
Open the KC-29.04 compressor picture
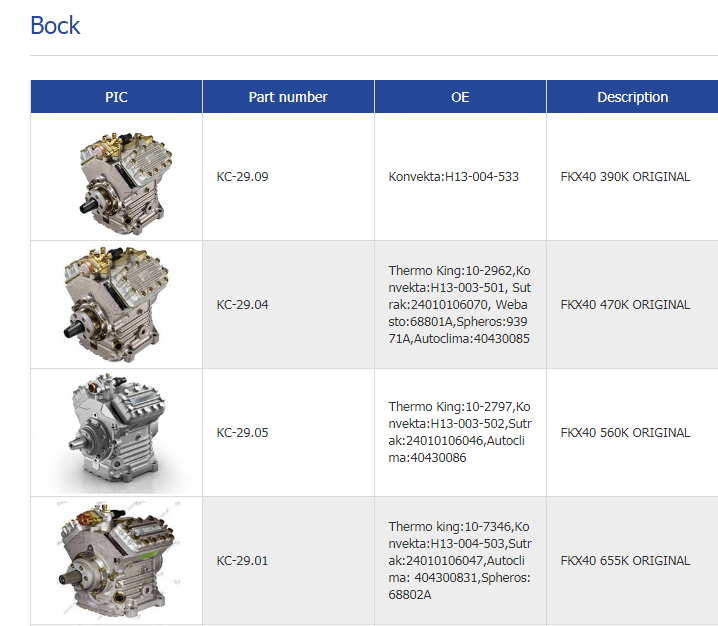[x=115, y=304]
